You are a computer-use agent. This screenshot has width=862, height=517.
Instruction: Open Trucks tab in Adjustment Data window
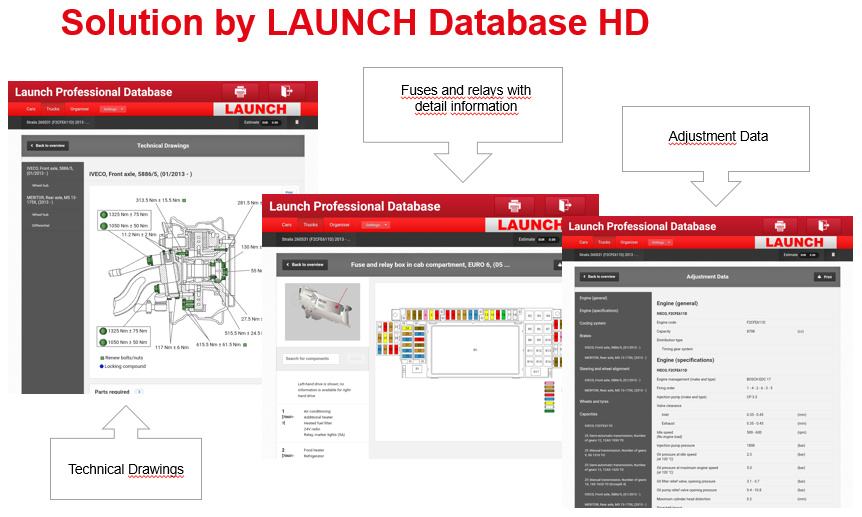(604, 242)
